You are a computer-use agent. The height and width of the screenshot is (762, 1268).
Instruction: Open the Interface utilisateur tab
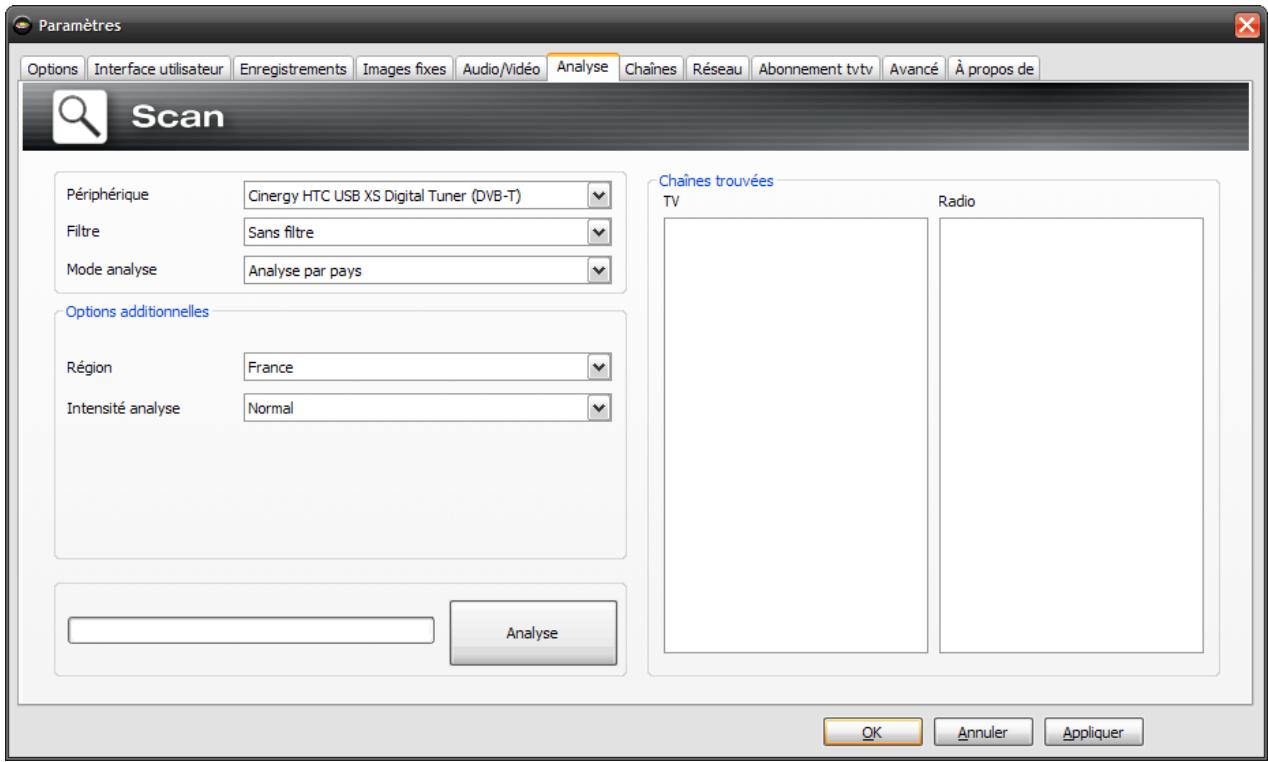(161, 69)
